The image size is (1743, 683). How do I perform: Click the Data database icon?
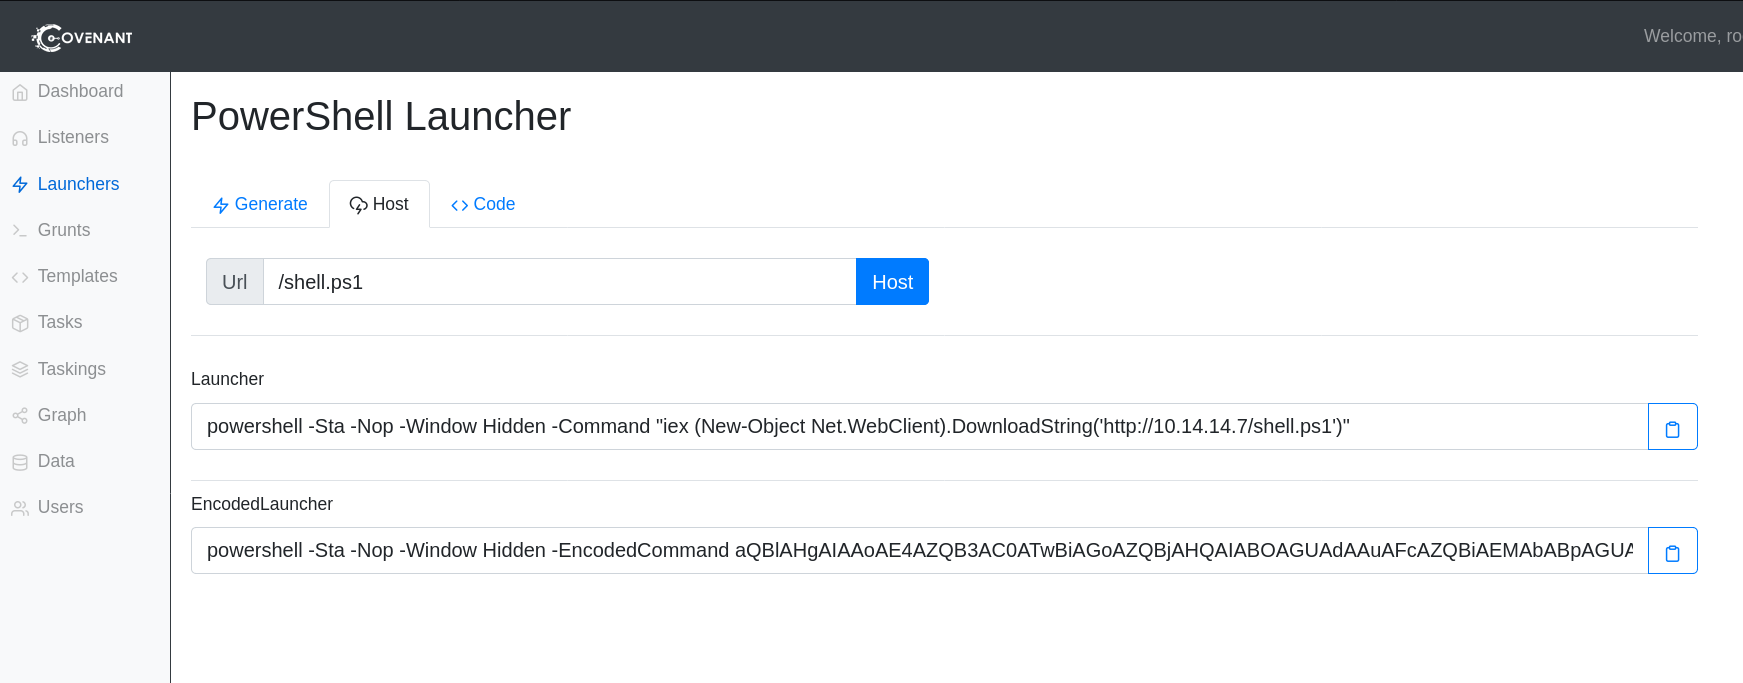[x=20, y=462]
